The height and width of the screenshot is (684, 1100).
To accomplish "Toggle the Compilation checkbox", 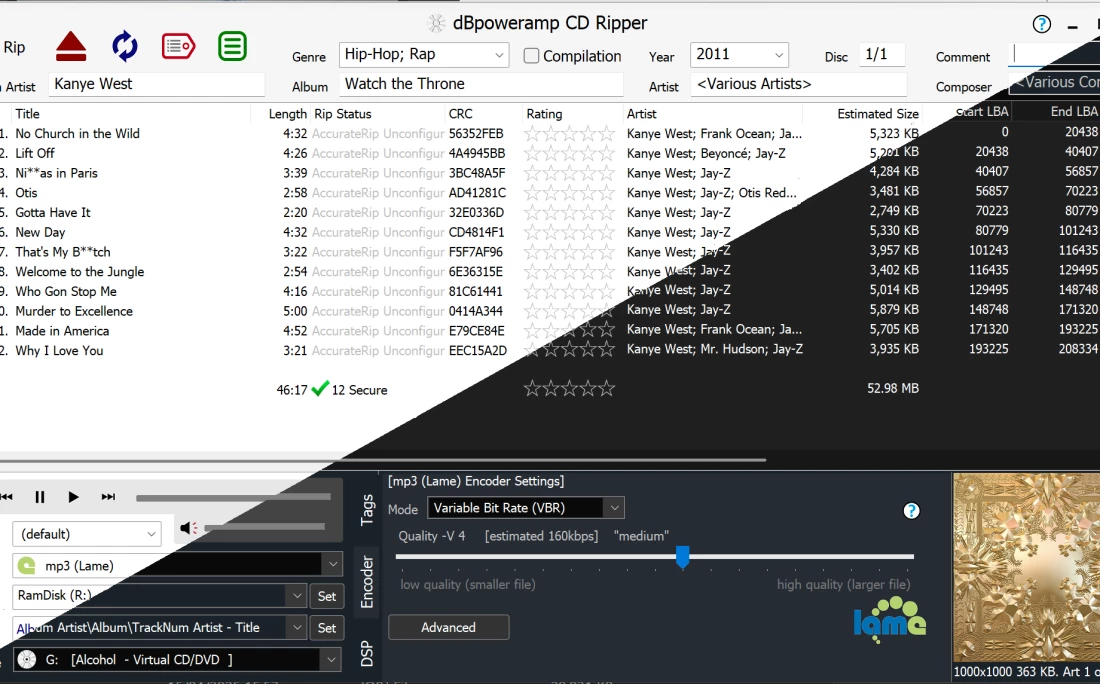I will (532, 56).
